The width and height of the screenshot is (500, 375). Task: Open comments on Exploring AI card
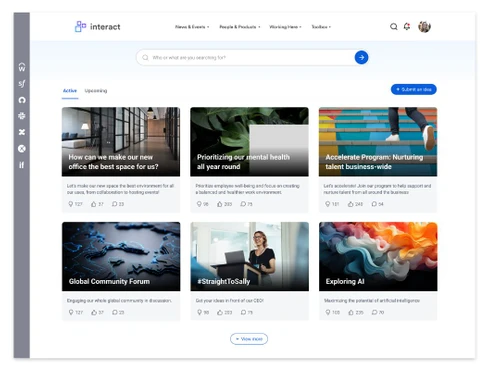[375, 312]
